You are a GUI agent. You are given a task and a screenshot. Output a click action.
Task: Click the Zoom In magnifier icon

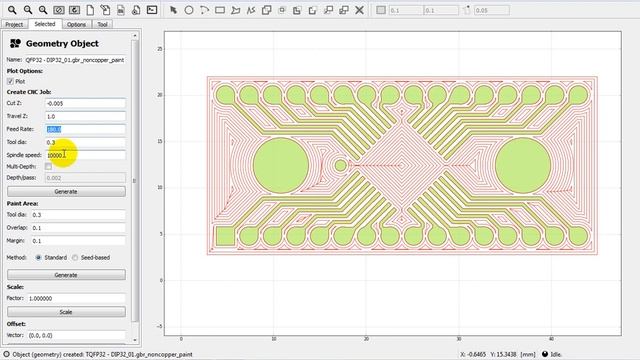tap(43, 10)
